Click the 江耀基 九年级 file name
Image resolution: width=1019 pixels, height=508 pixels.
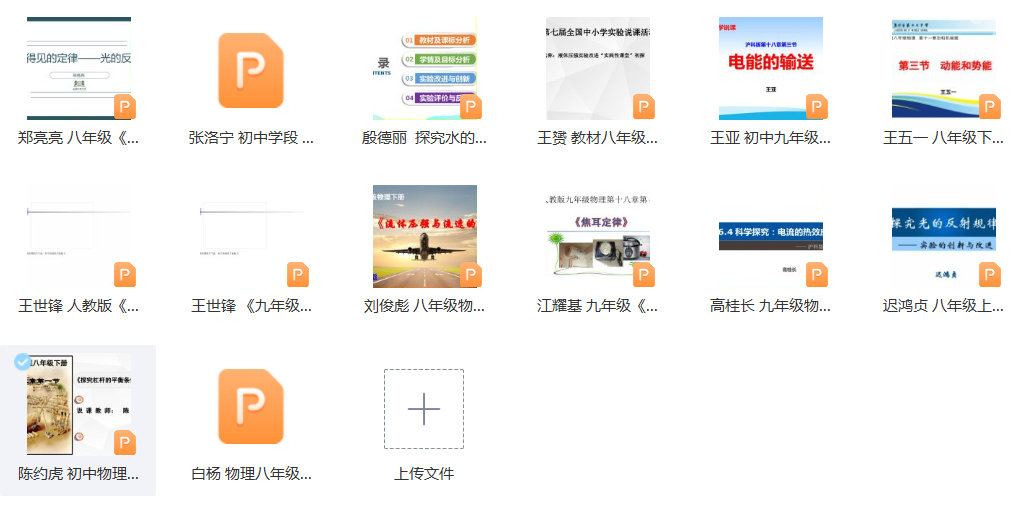click(597, 306)
